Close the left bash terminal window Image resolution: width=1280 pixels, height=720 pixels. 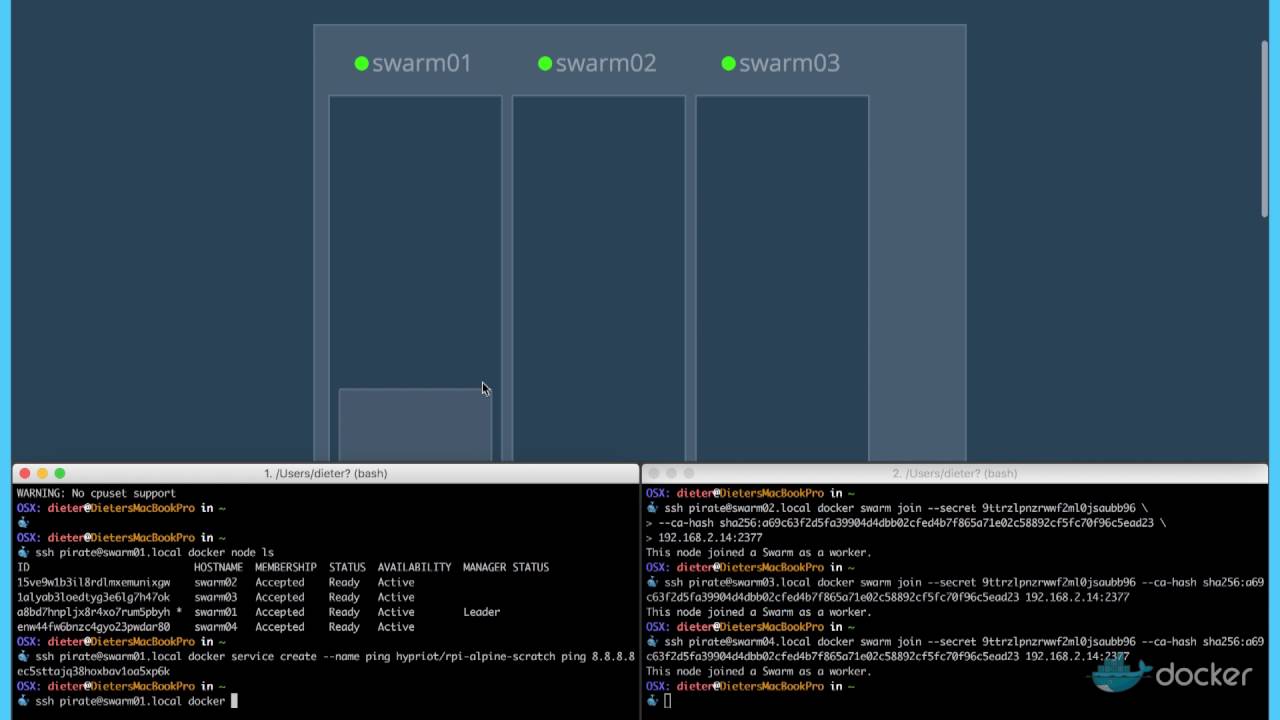pyautogui.click(x=25, y=473)
